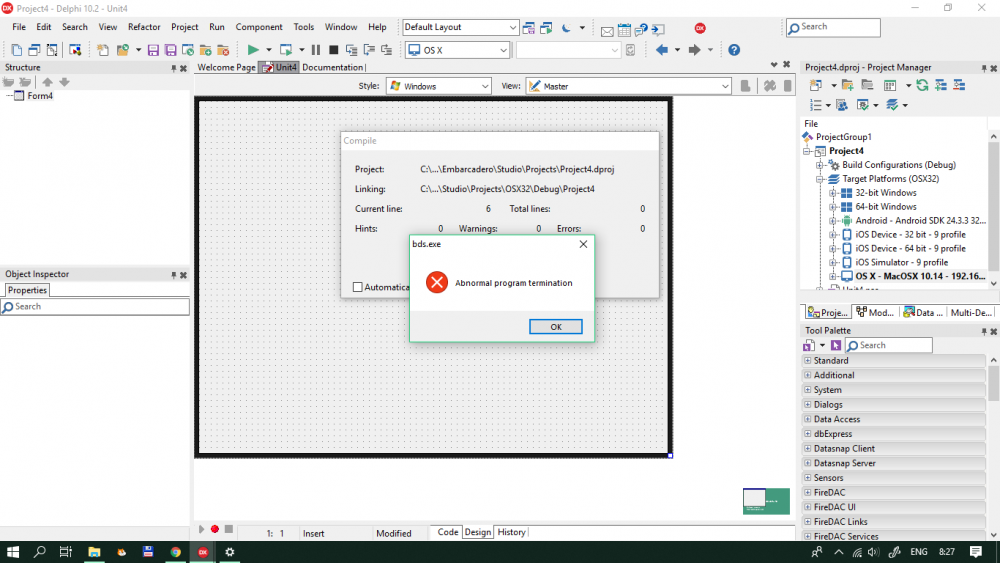This screenshot has height=563, width=1000.
Task: Click the Run Without Debugging icon
Action: pos(286,50)
